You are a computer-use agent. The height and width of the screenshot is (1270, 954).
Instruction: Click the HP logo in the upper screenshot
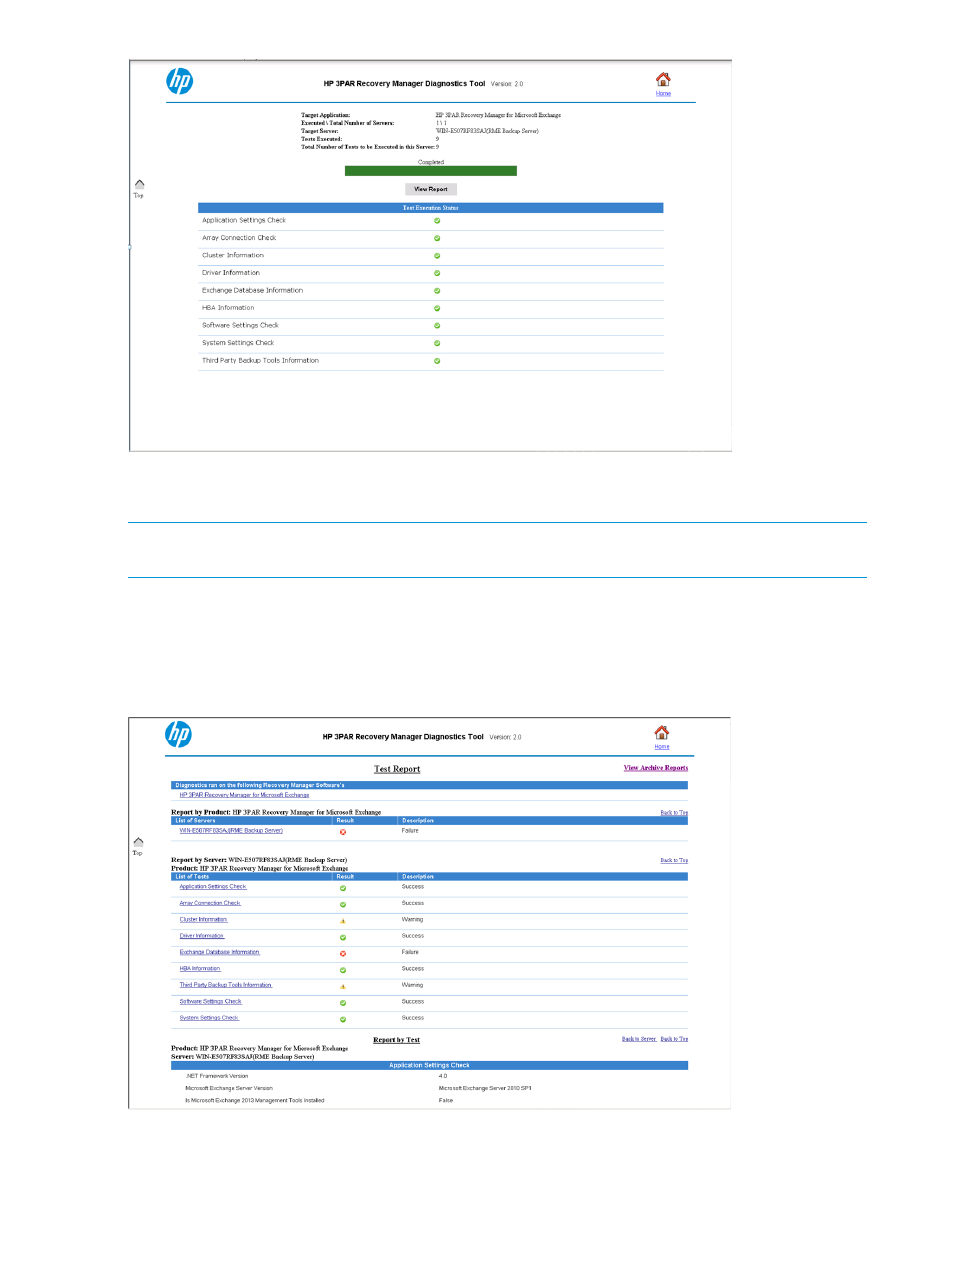(x=179, y=82)
